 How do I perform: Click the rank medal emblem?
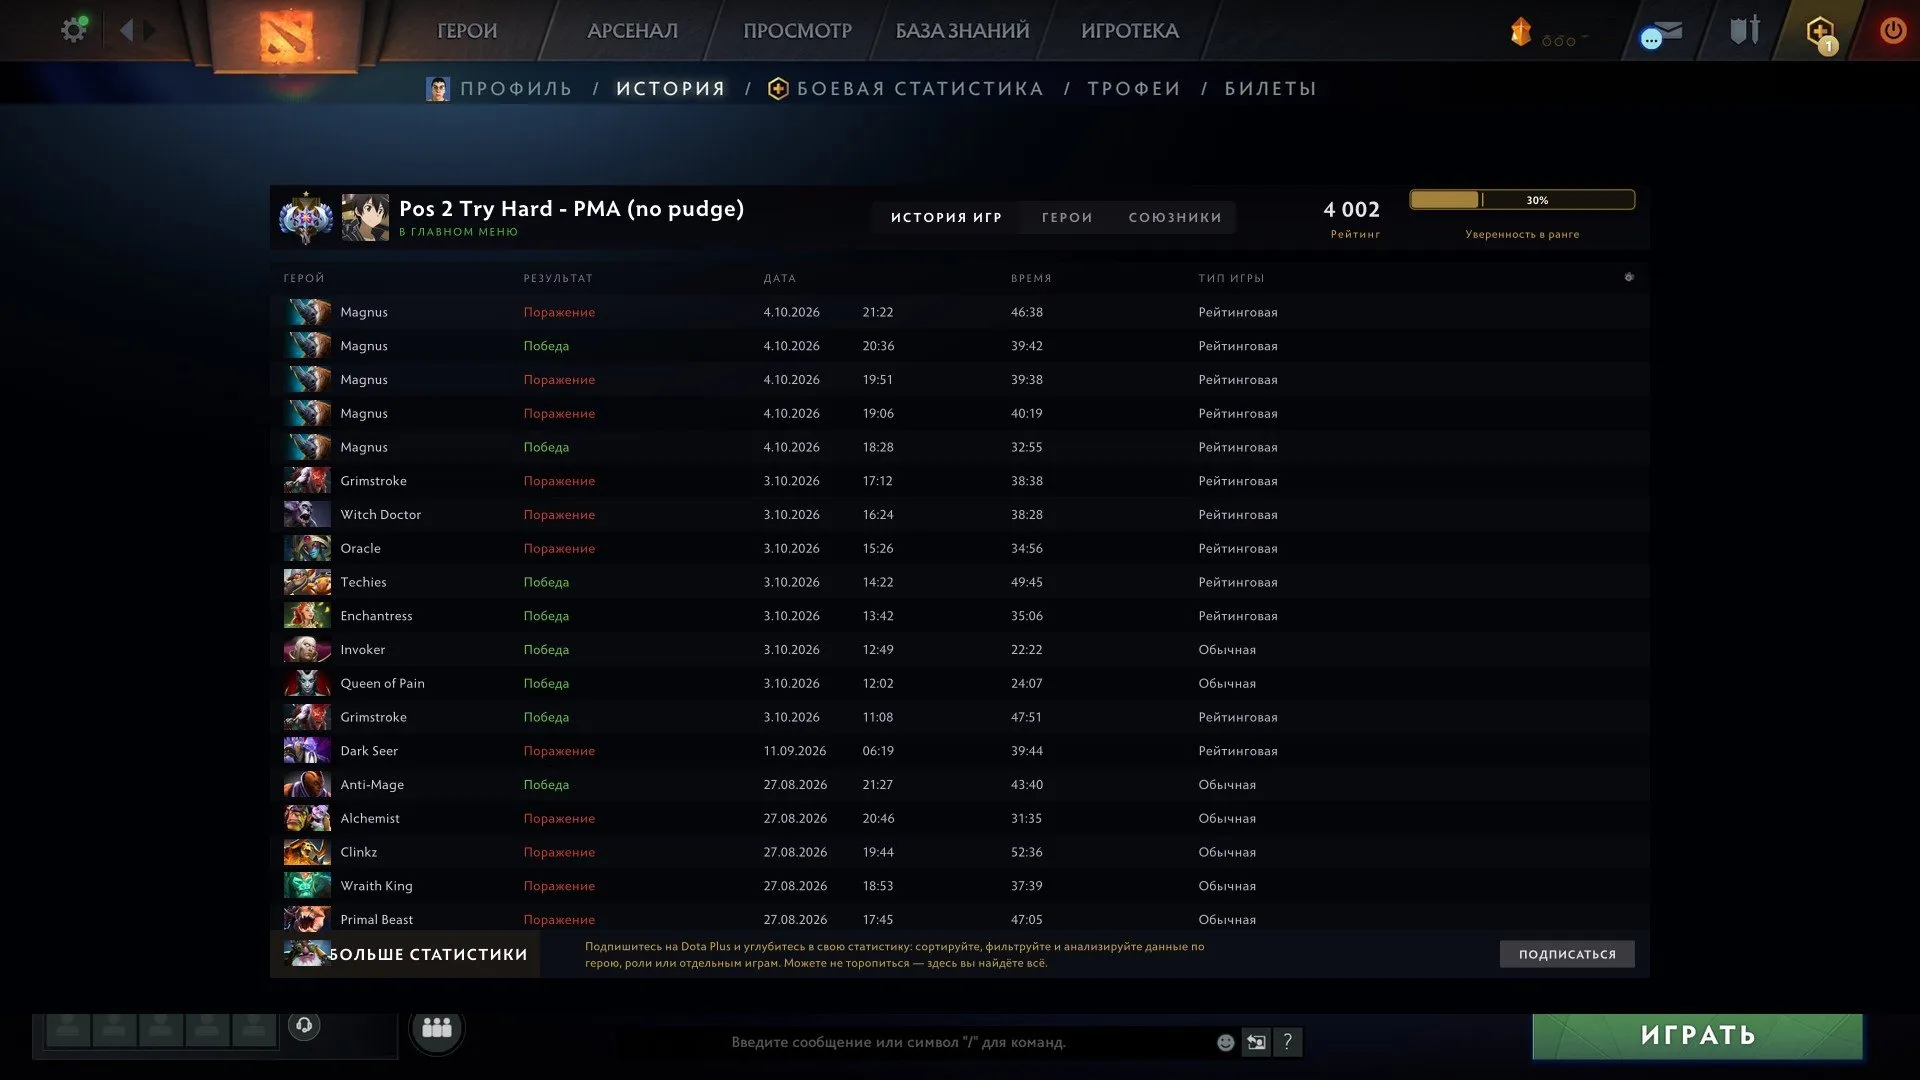(306, 218)
